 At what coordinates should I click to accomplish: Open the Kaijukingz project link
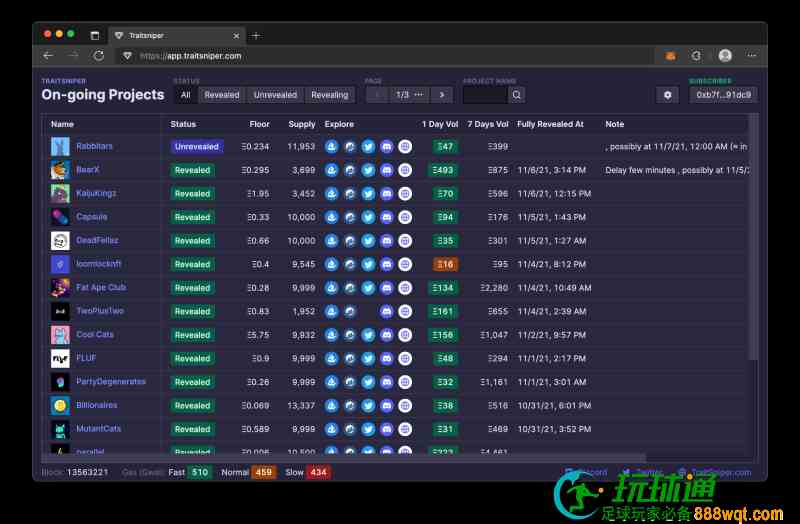click(x=96, y=193)
